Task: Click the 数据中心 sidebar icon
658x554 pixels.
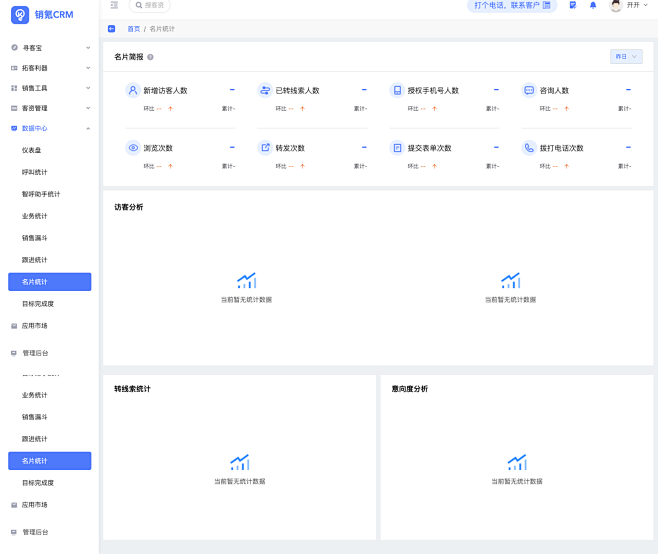Action: [x=14, y=128]
